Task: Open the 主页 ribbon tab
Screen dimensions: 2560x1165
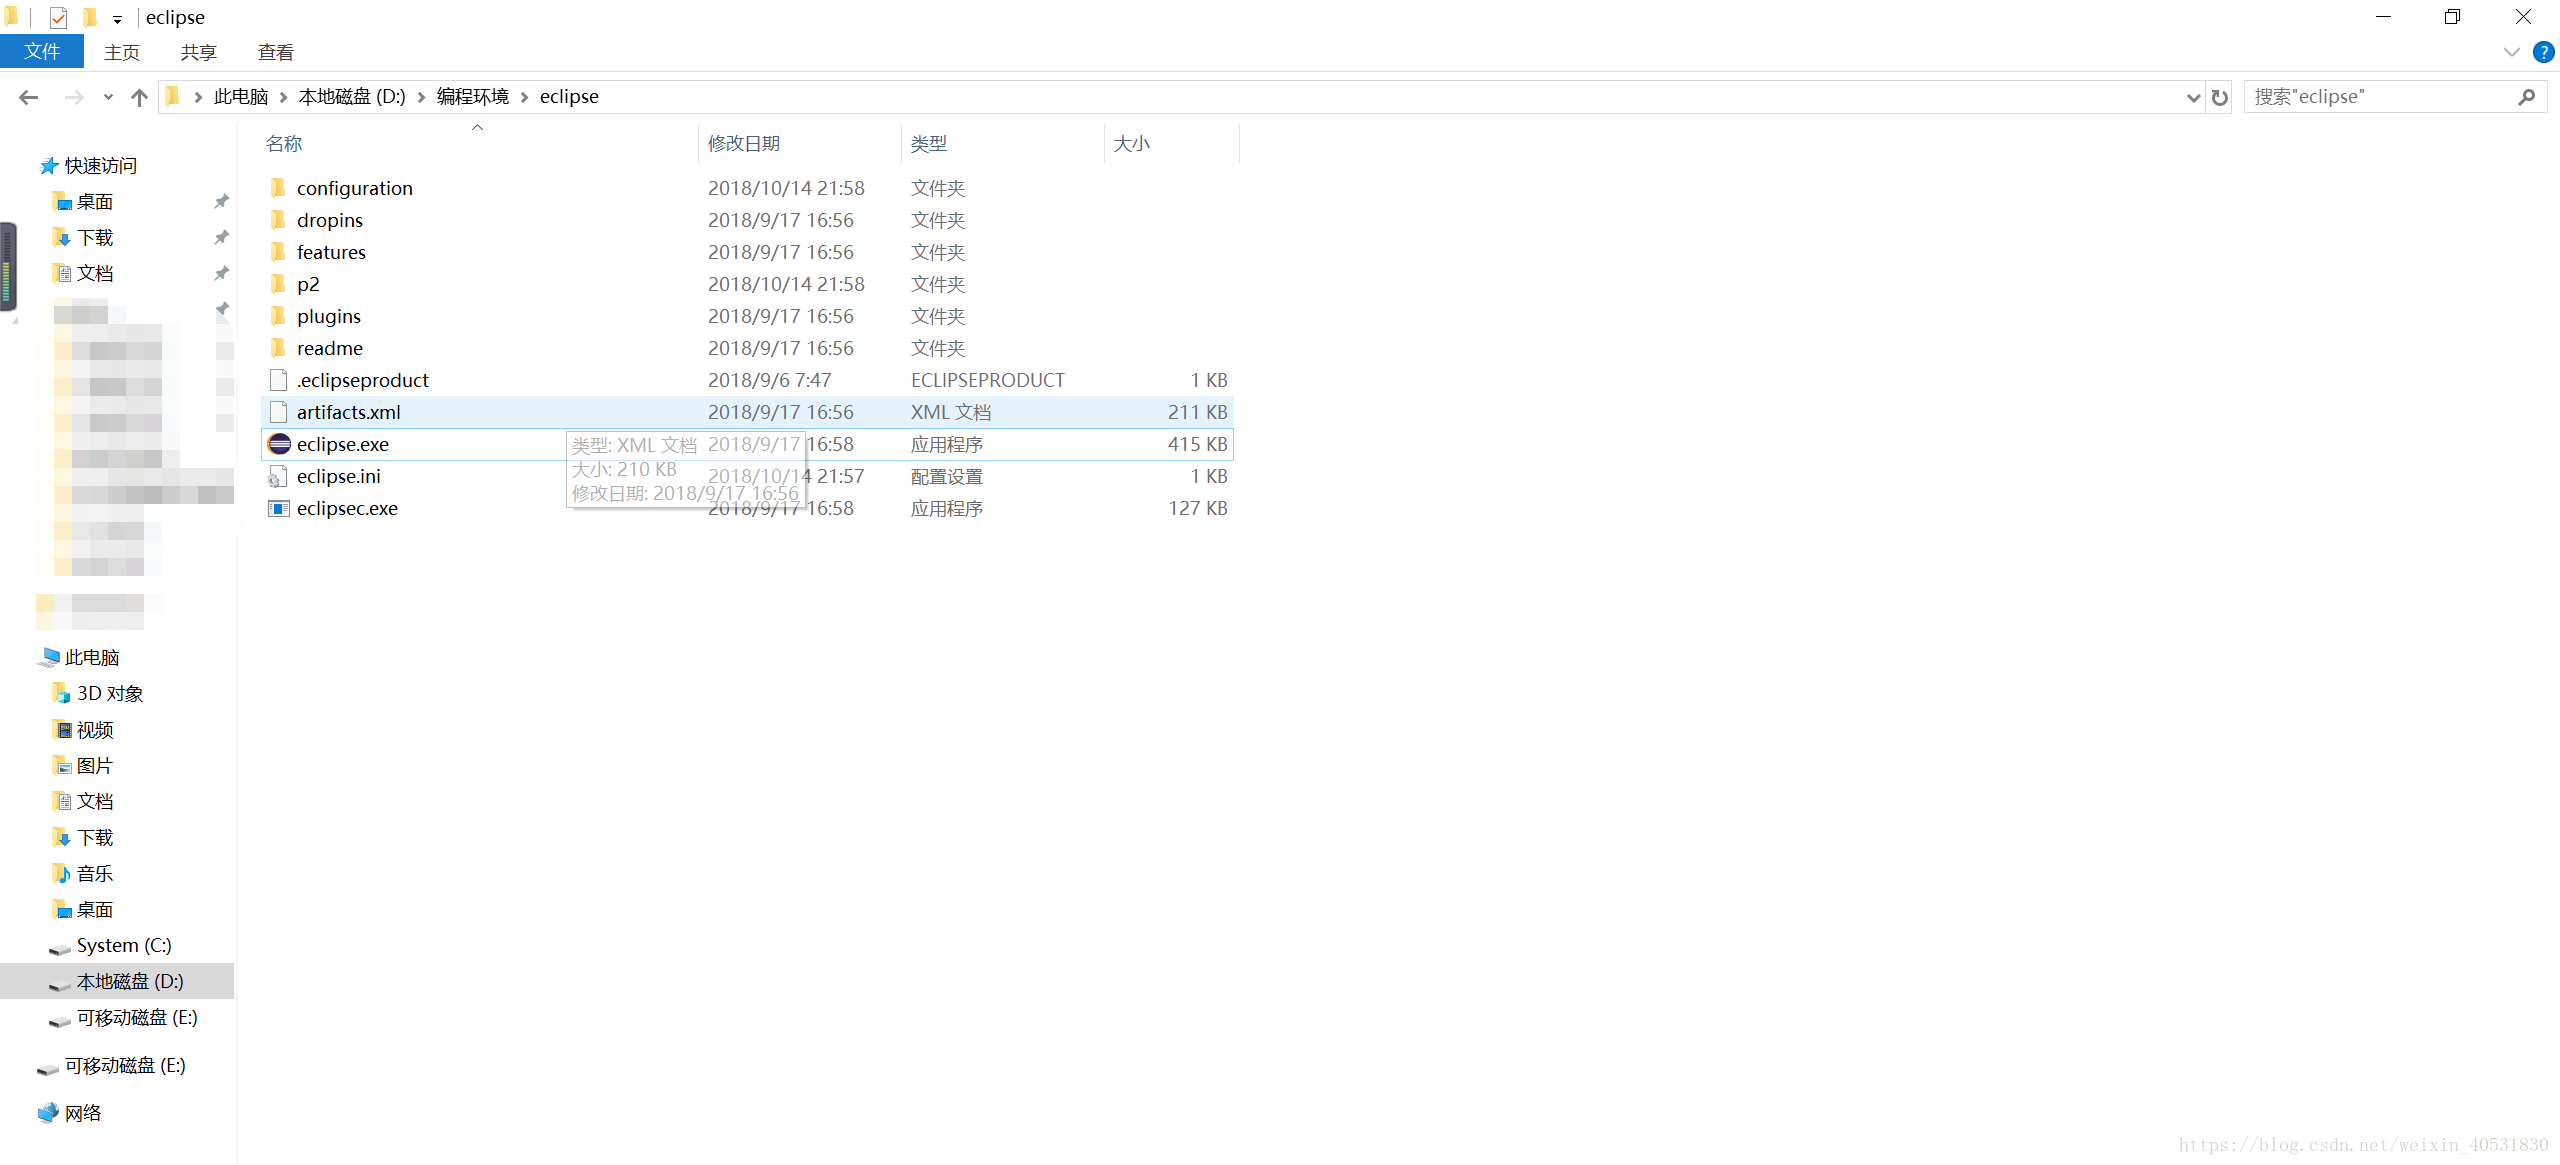Action: [122, 52]
